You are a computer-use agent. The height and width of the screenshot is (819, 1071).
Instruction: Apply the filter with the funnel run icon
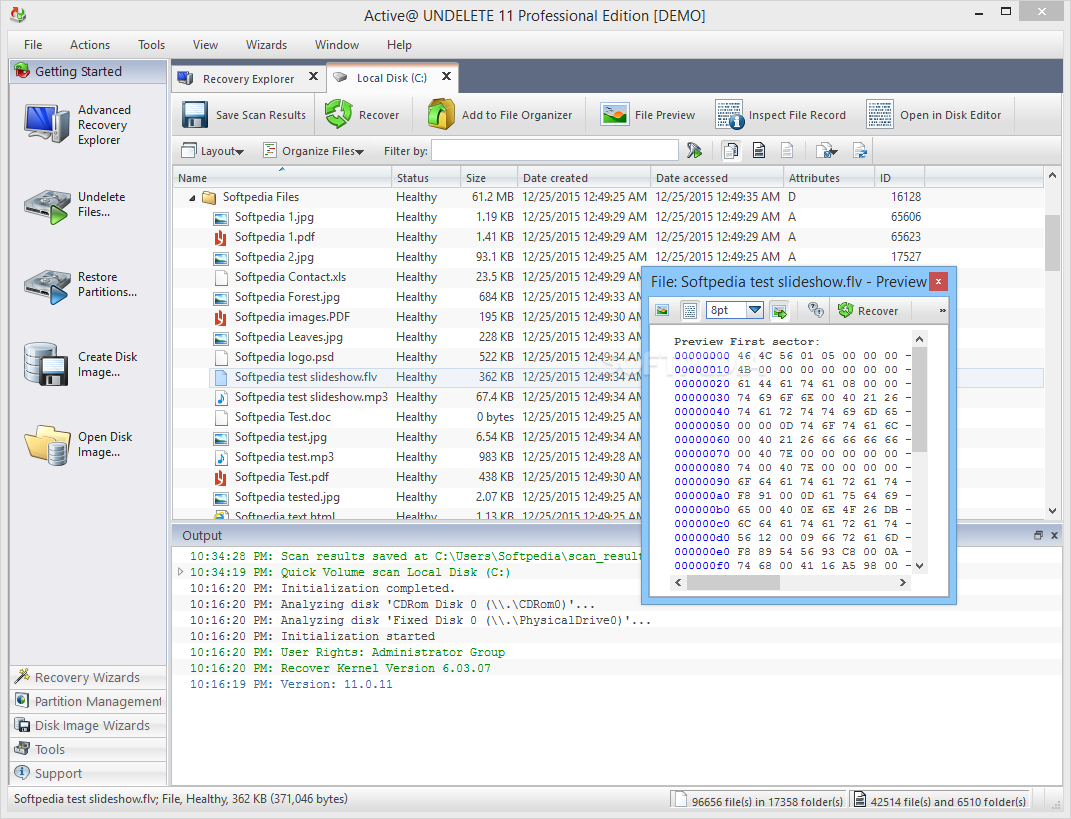(694, 150)
